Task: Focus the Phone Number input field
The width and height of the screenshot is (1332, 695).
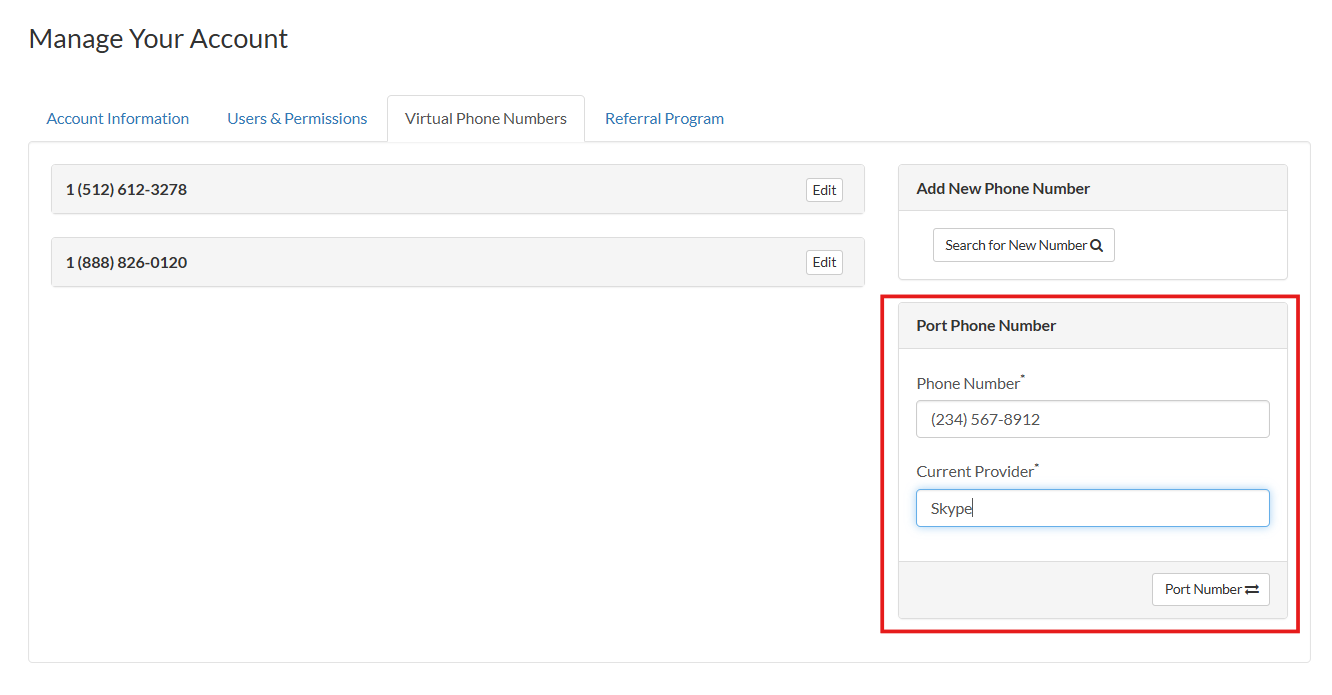Action: coord(1092,419)
